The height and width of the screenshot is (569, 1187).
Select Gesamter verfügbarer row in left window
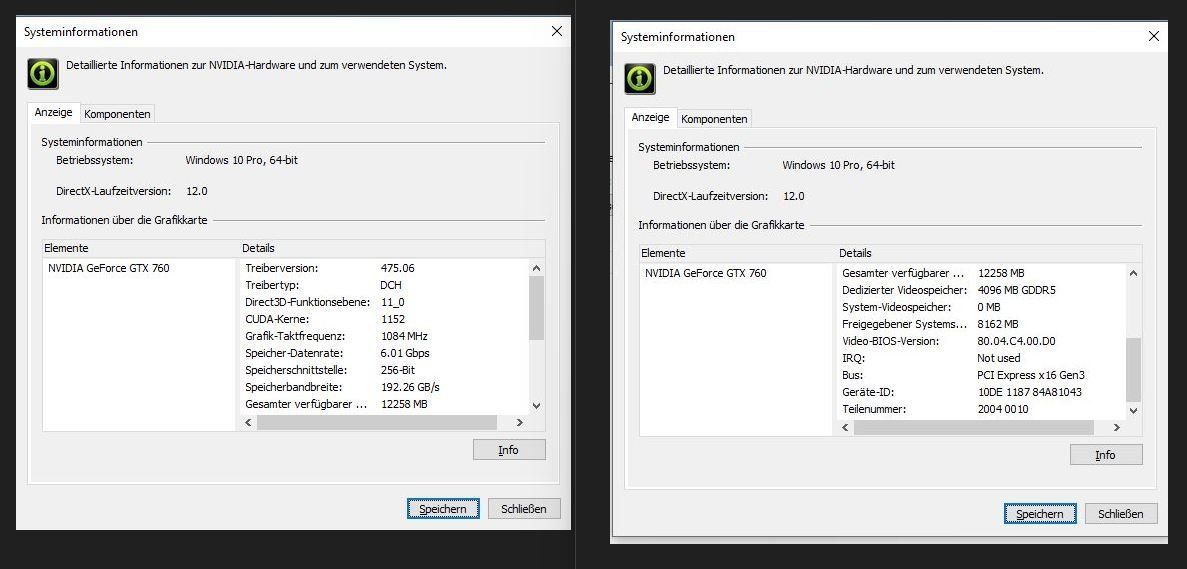pos(385,404)
